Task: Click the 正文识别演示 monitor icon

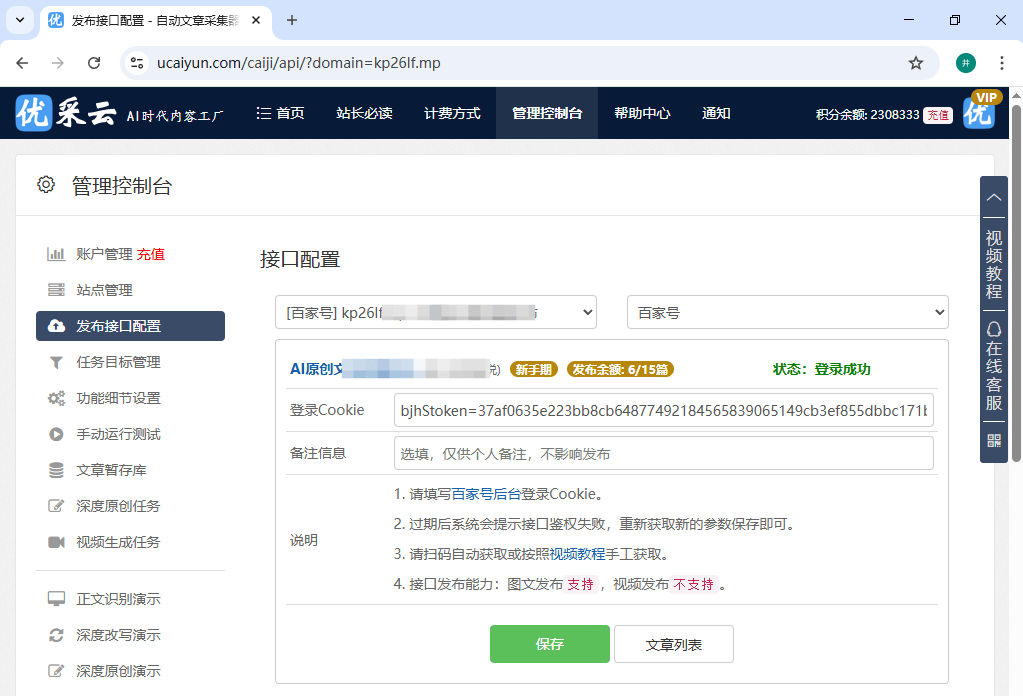Action: (58, 599)
